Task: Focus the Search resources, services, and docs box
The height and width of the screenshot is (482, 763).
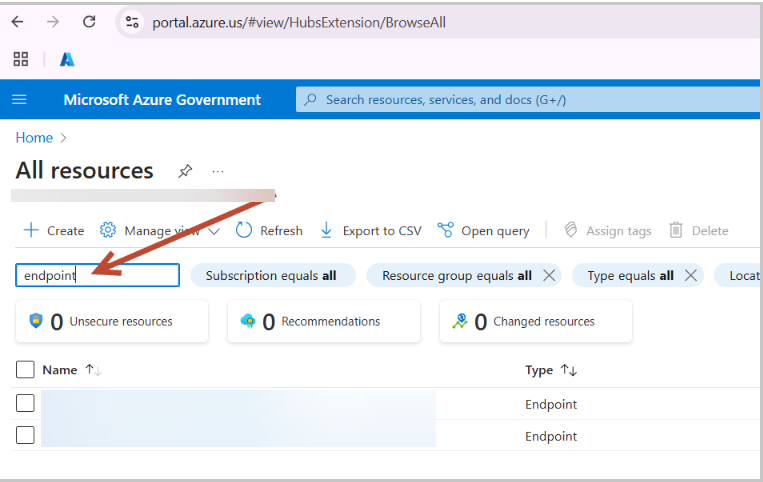Action: [x=527, y=100]
